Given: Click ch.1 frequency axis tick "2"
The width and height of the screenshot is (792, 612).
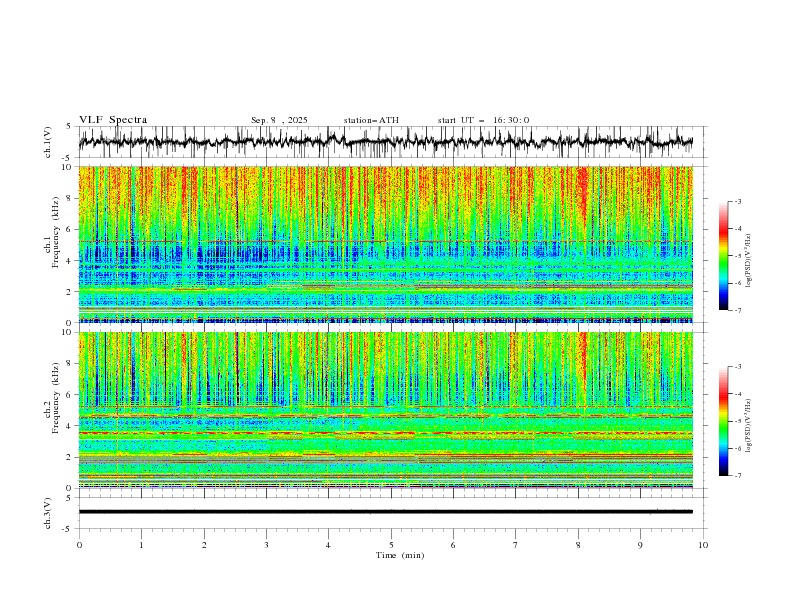Looking at the screenshot, I should tap(70, 292).
